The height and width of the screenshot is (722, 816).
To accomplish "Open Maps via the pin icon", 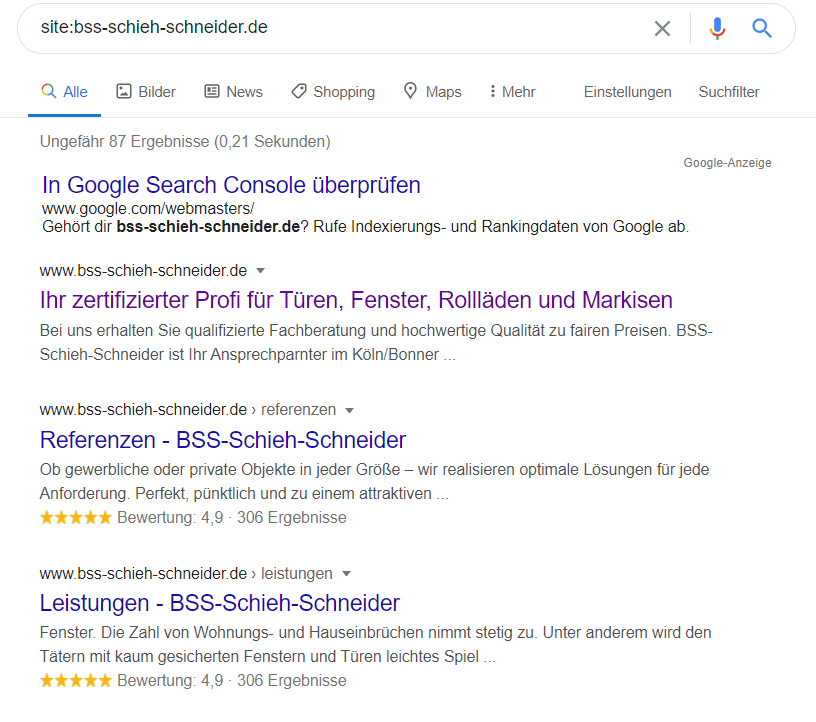I will 410,91.
